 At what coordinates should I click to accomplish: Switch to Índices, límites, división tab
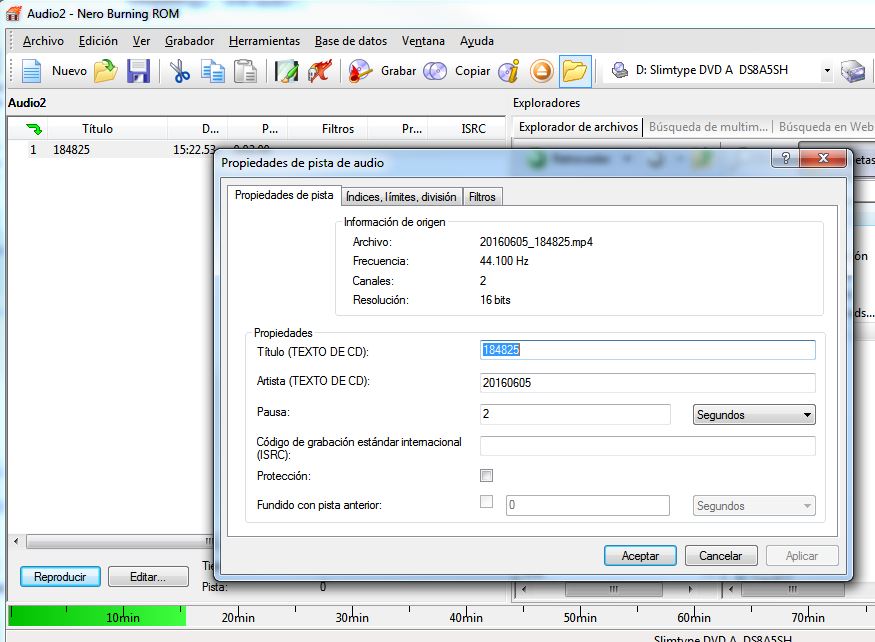(x=401, y=197)
